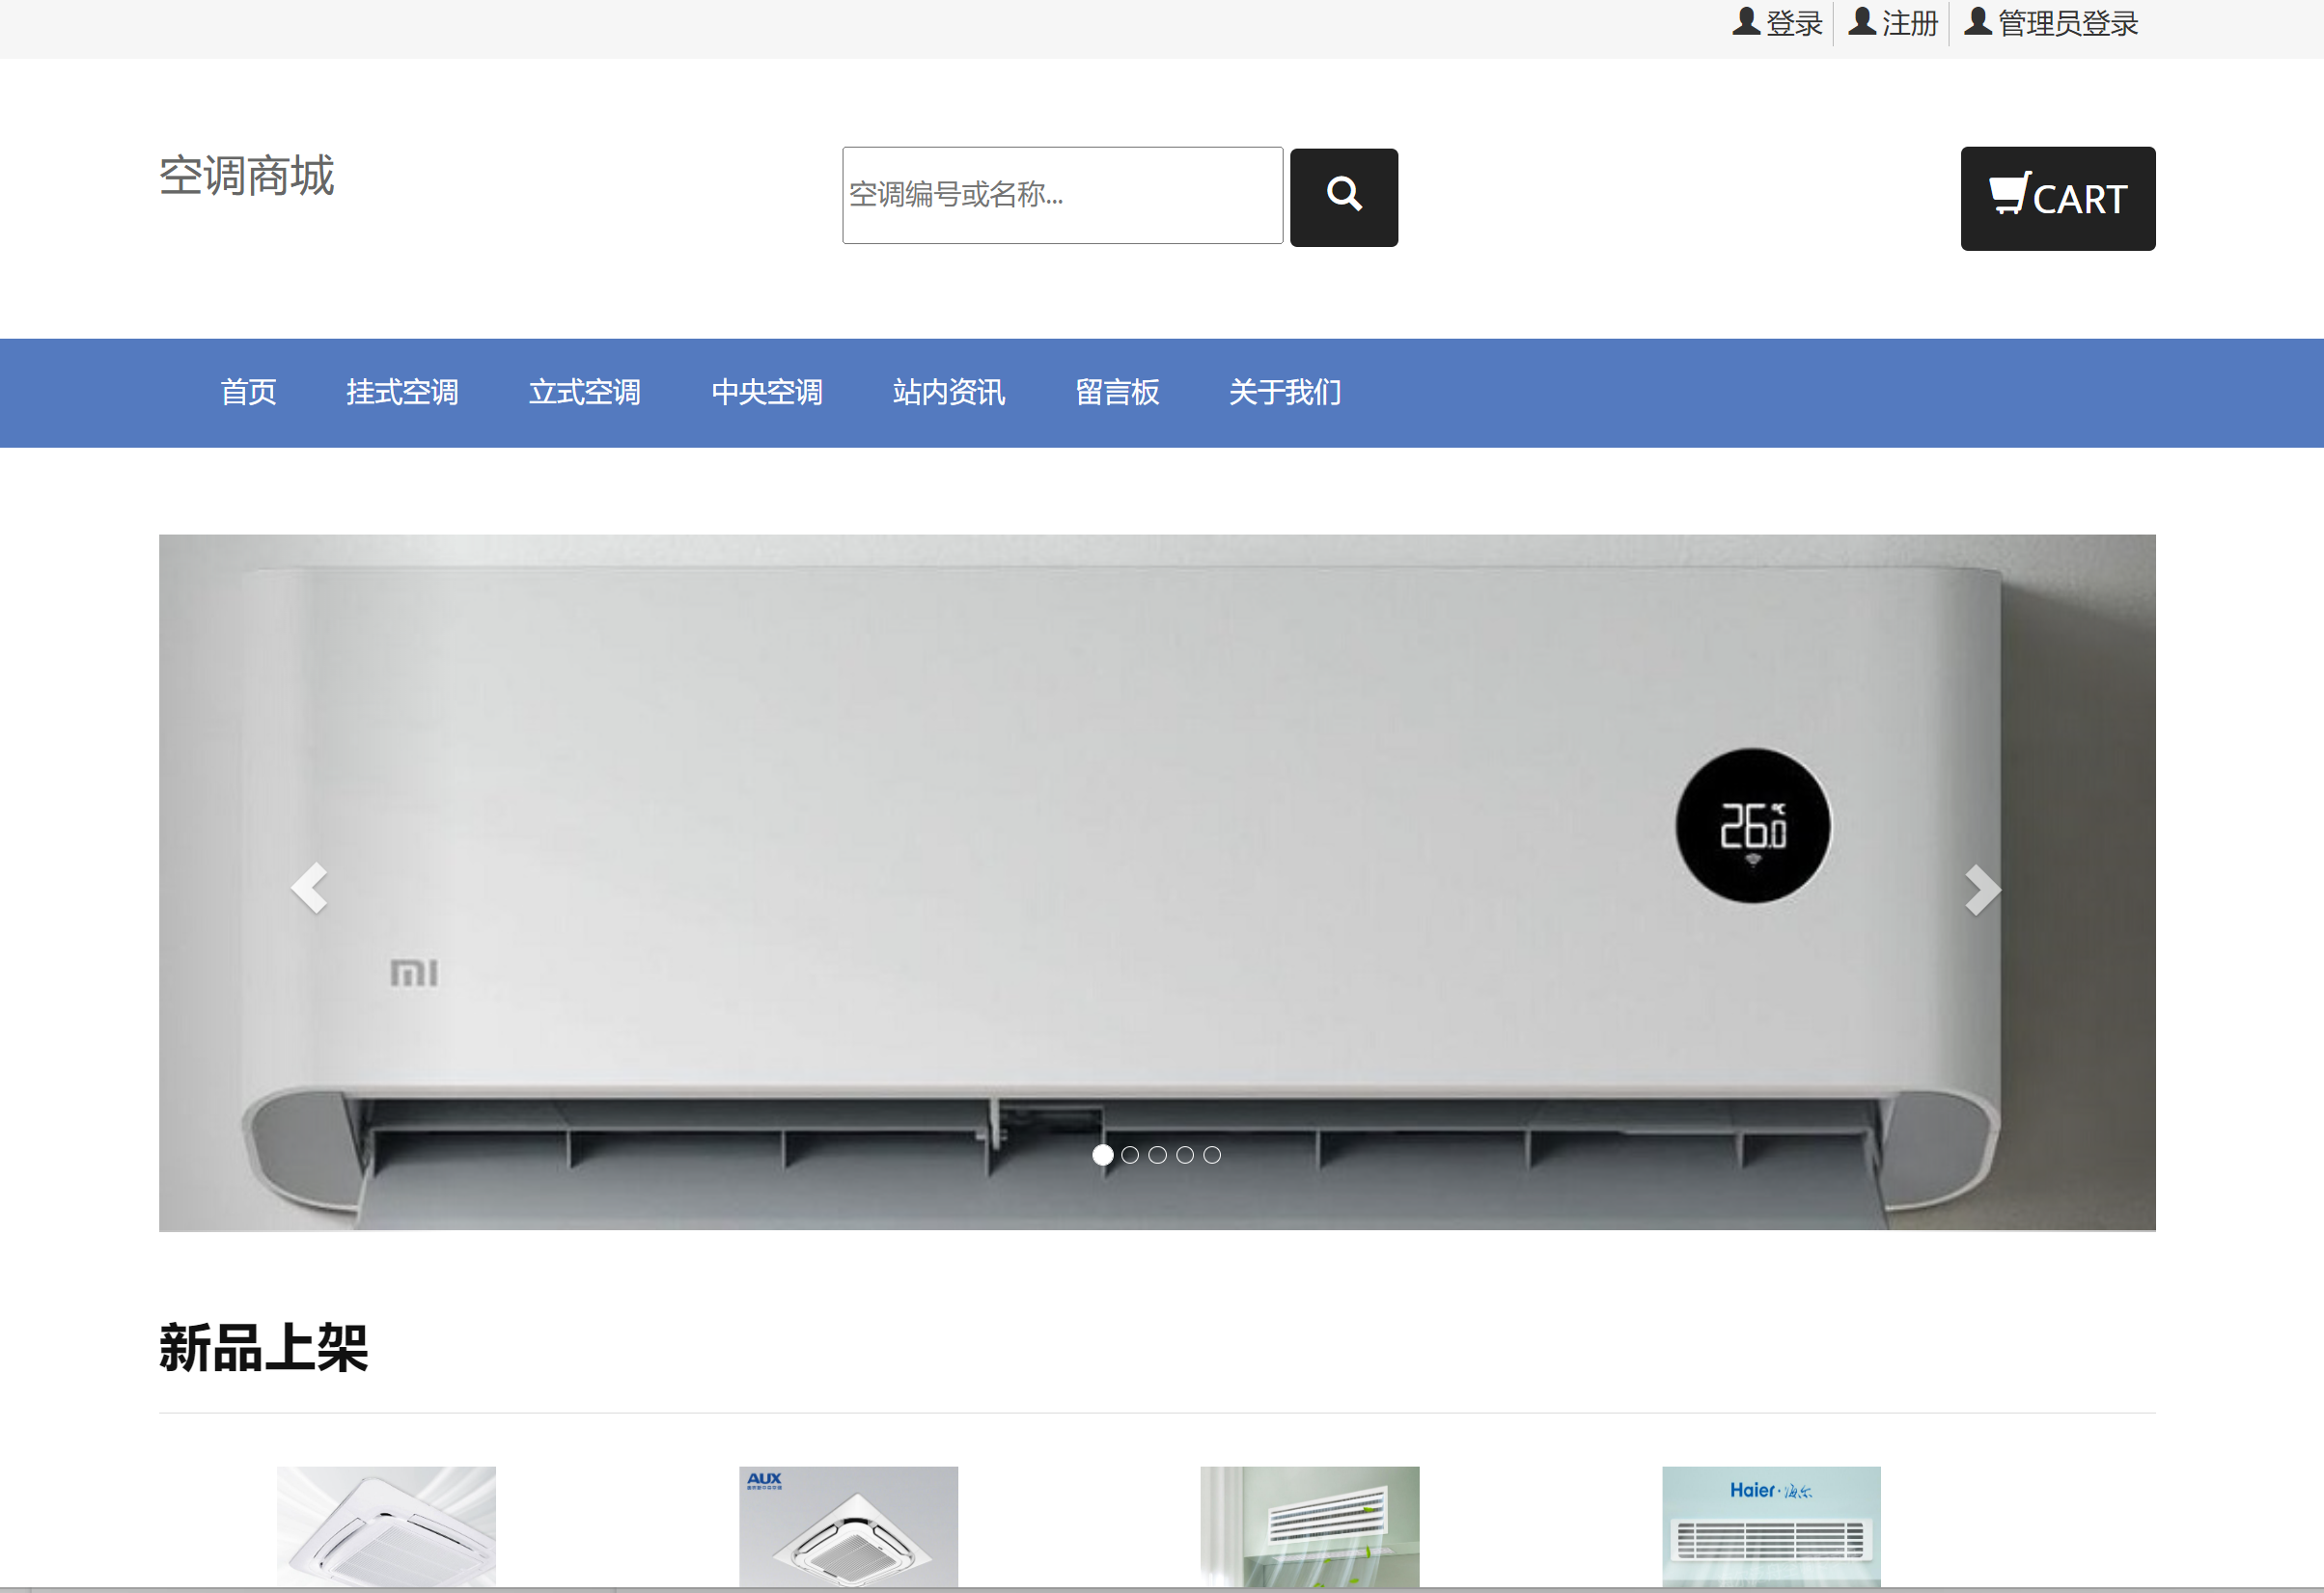Open the 挂式空调 category
Image resolution: width=2324 pixels, height=1593 pixels.
402,392
